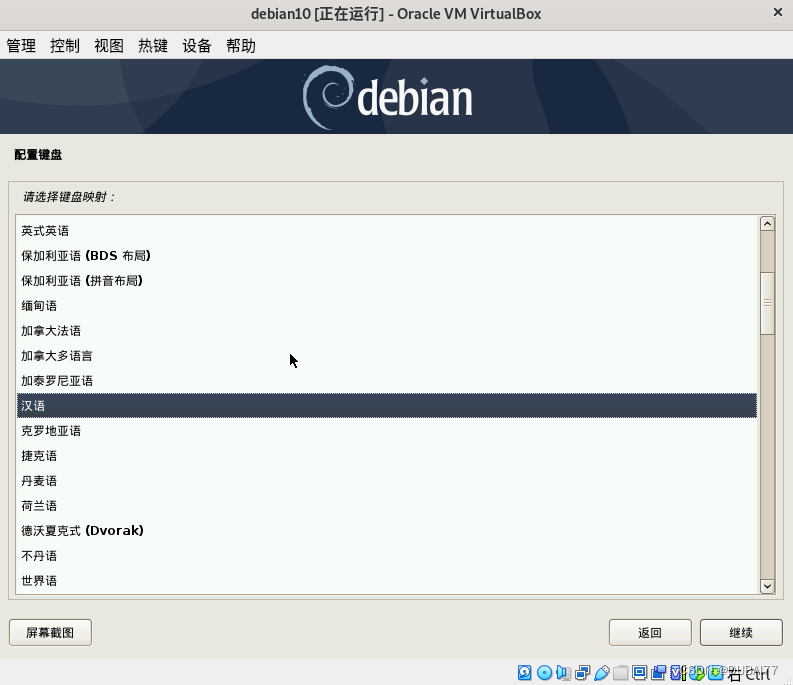Select 保加利亚语 (拼音布局) layout
Image resolution: width=793 pixels, height=685 pixels.
click(387, 281)
